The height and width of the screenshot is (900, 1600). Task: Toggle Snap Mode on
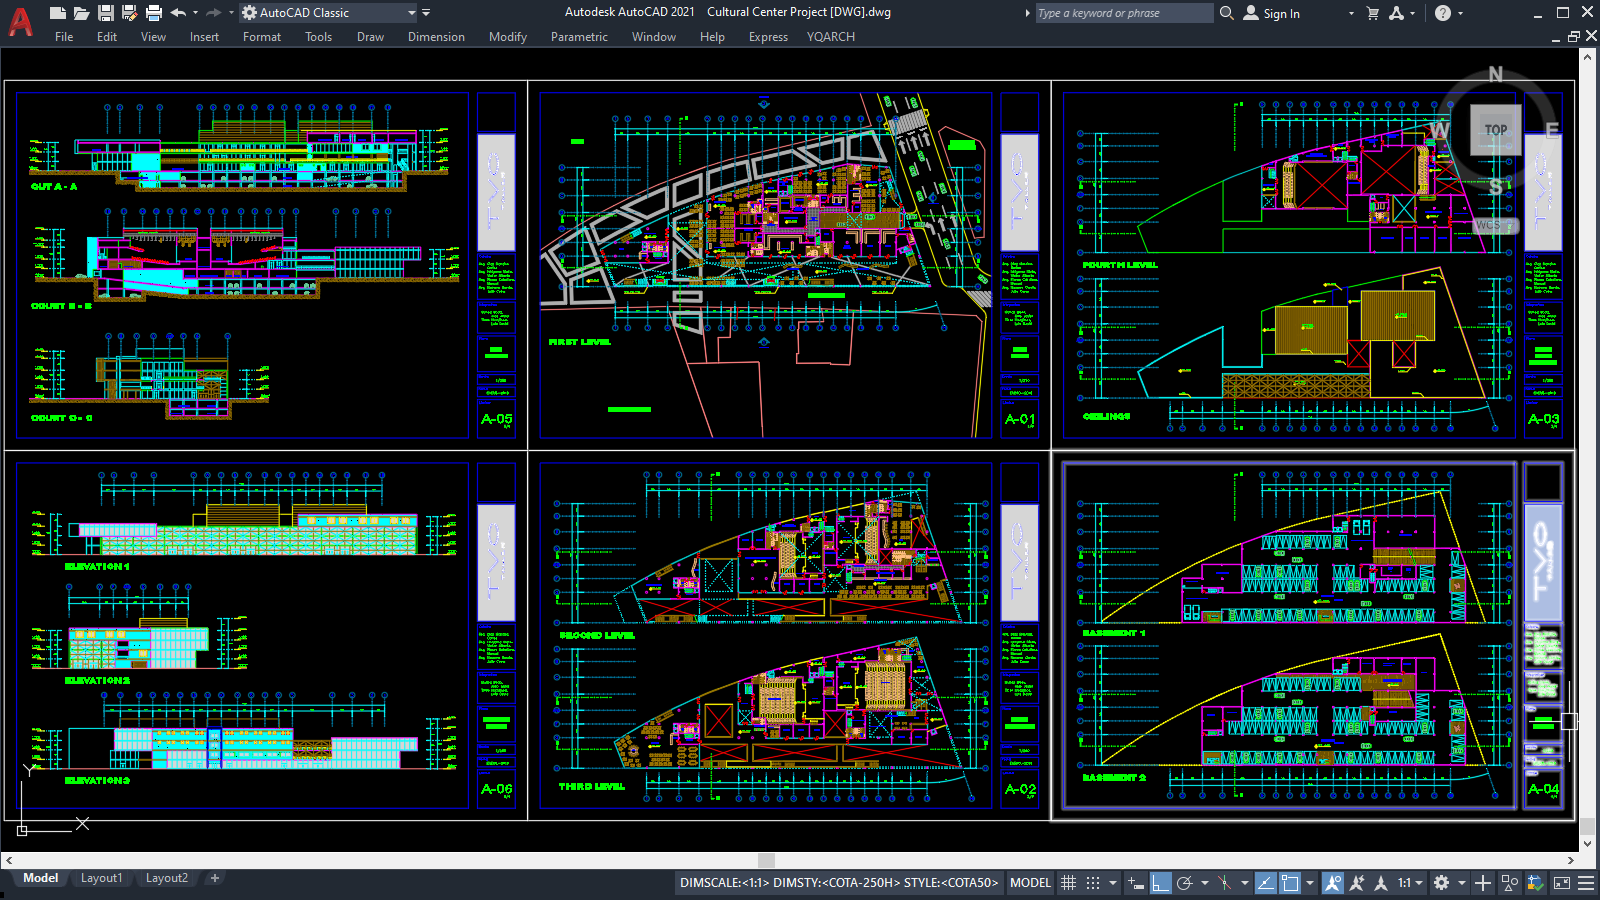coord(1093,883)
